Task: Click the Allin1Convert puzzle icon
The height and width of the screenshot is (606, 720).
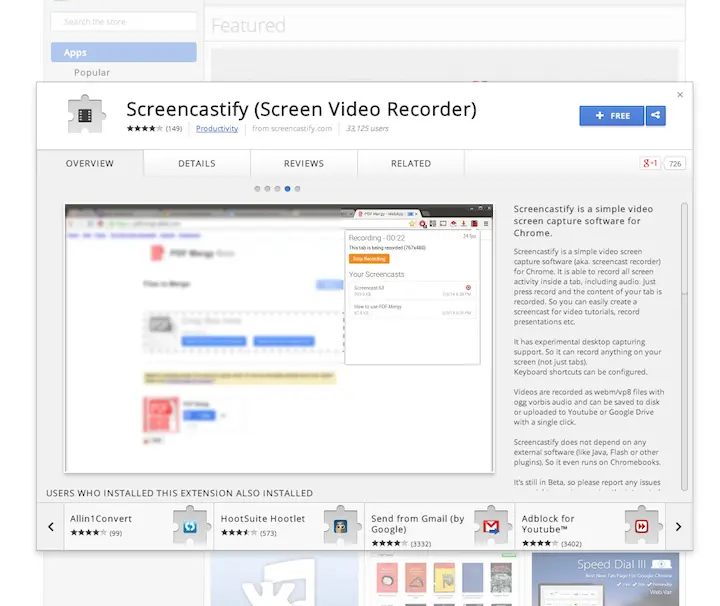Action: [190, 526]
